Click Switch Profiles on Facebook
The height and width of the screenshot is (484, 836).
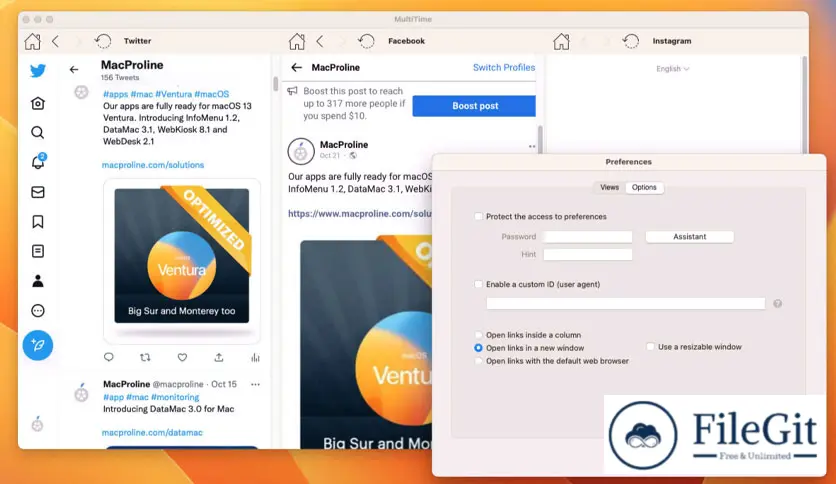(504, 67)
